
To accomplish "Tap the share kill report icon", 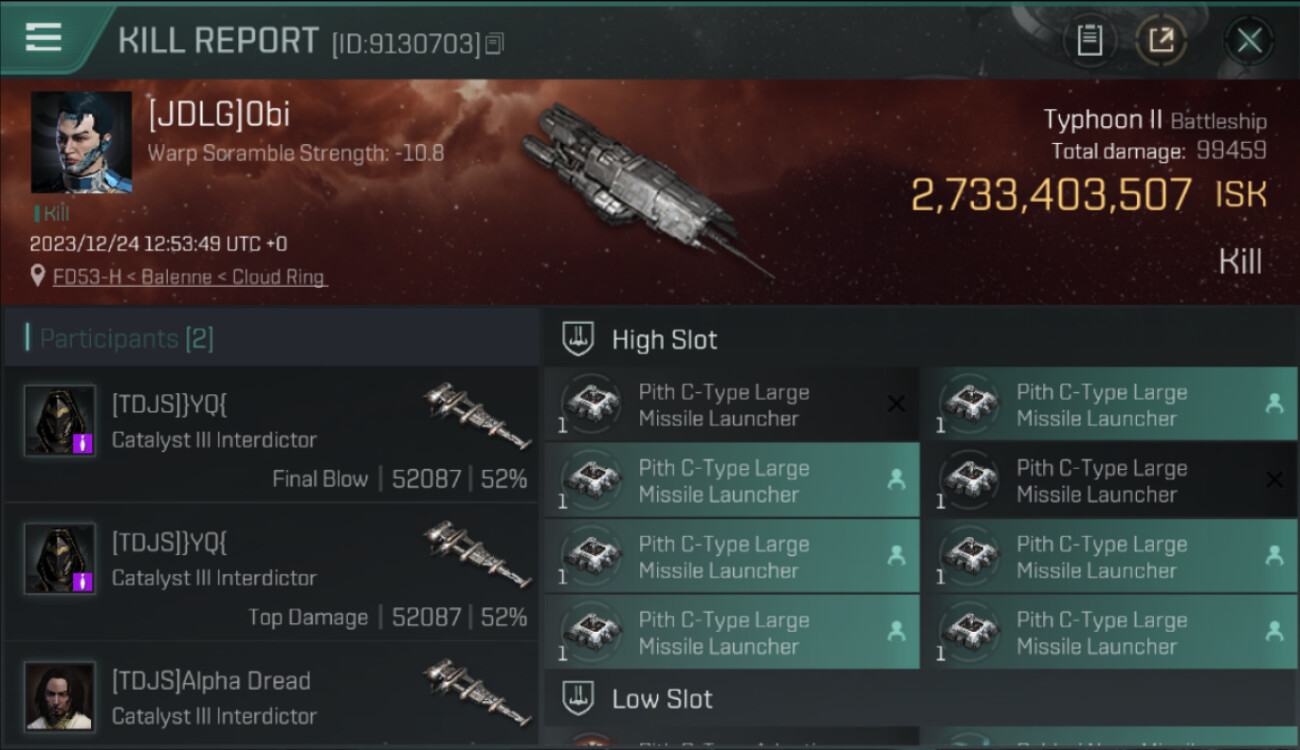I will pos(1160,40).
